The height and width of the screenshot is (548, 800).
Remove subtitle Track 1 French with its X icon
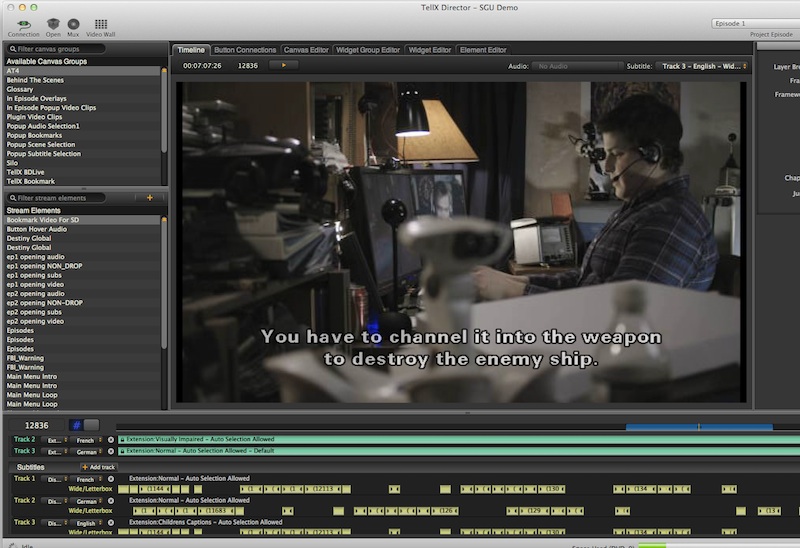(x=111, y=479)
